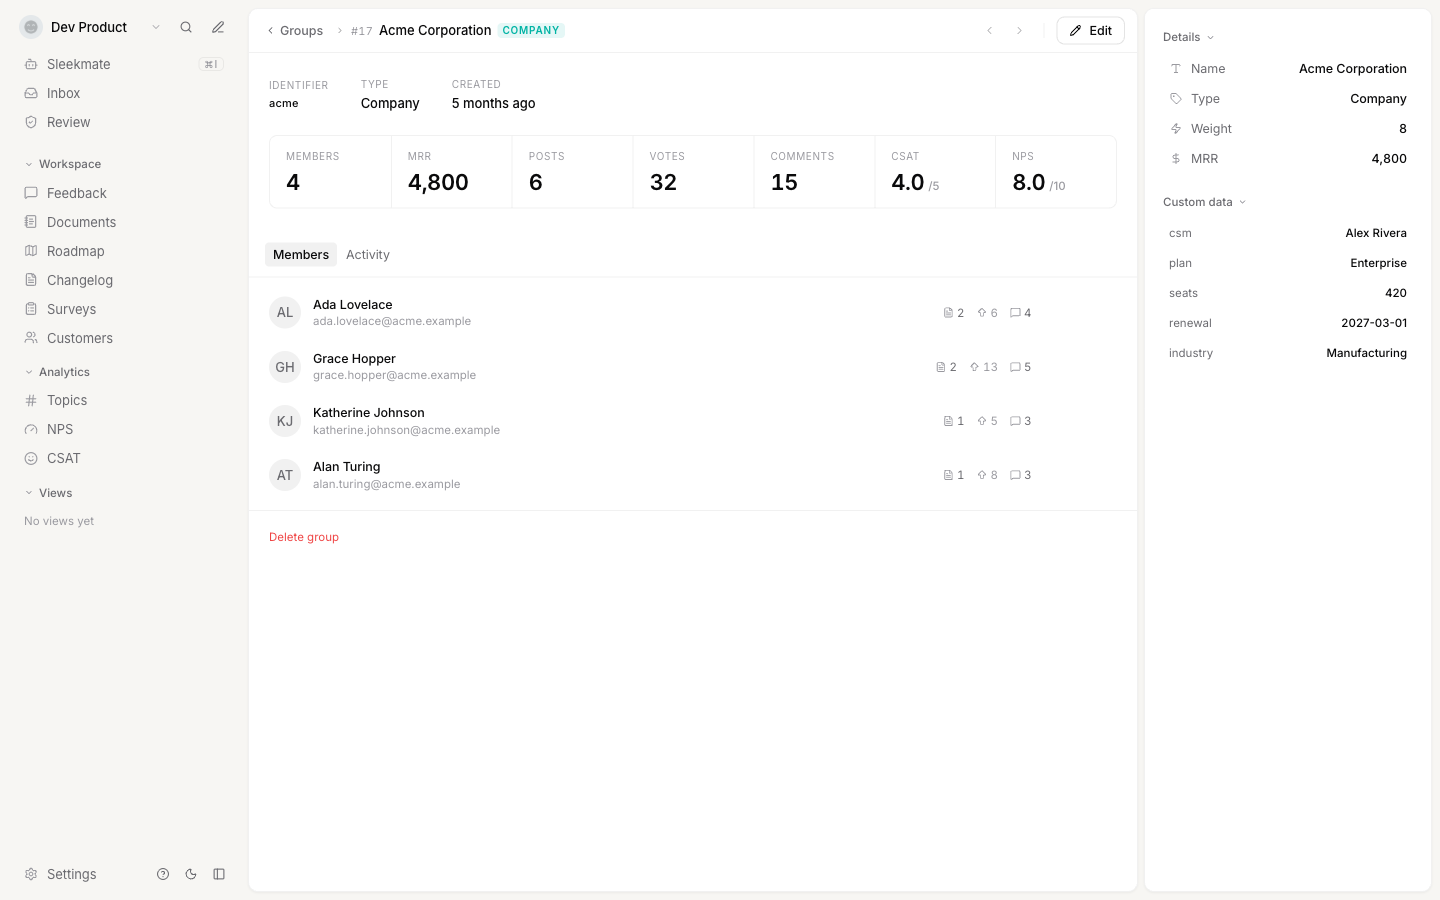Collapse the Analytics section
The height and width of the screenshot is (900, 1440).
[x=57, y=372]
